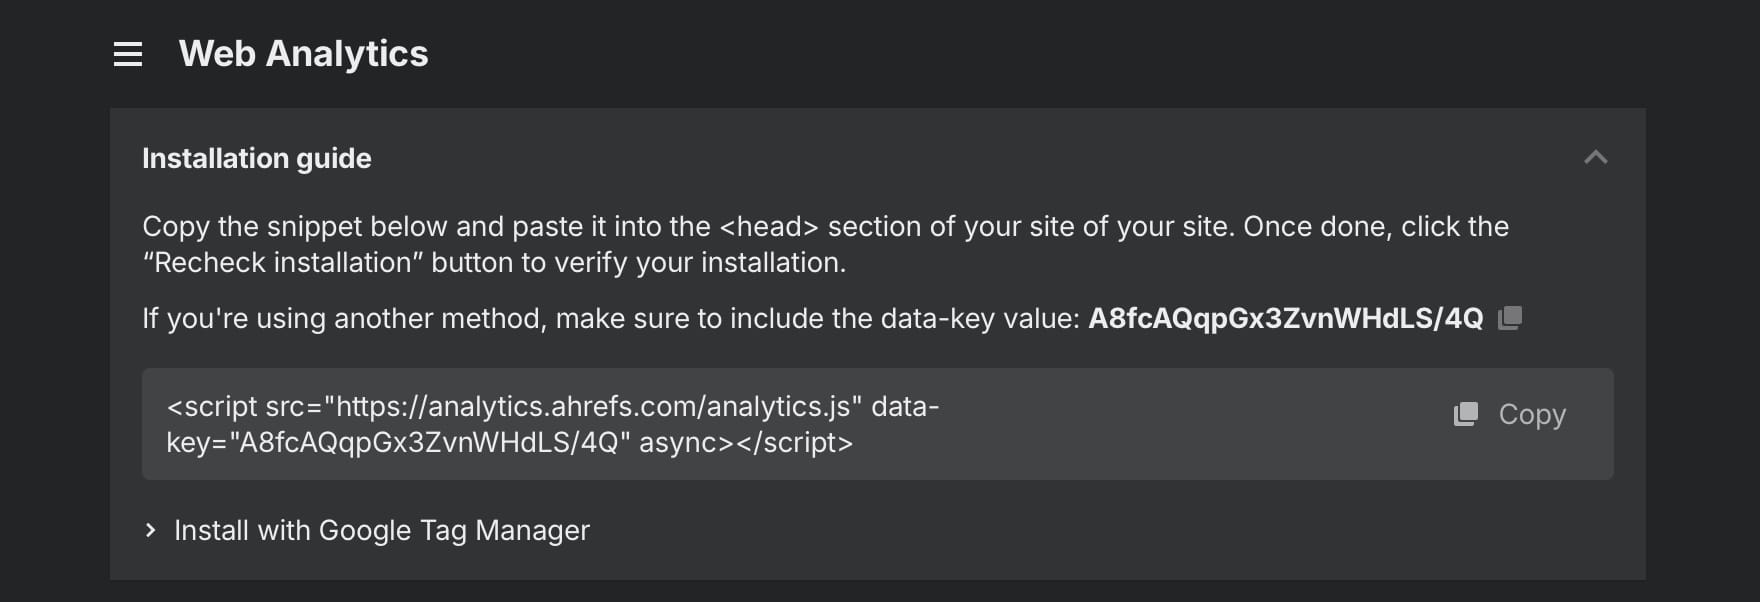Click the Web Analytics page title
The height and width of the screenshot is (602, 1760).
[x=303, y=54]
